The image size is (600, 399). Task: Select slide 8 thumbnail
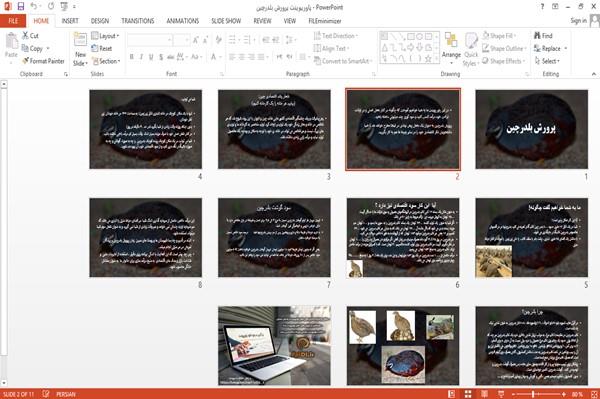click(x=145, y=238)
